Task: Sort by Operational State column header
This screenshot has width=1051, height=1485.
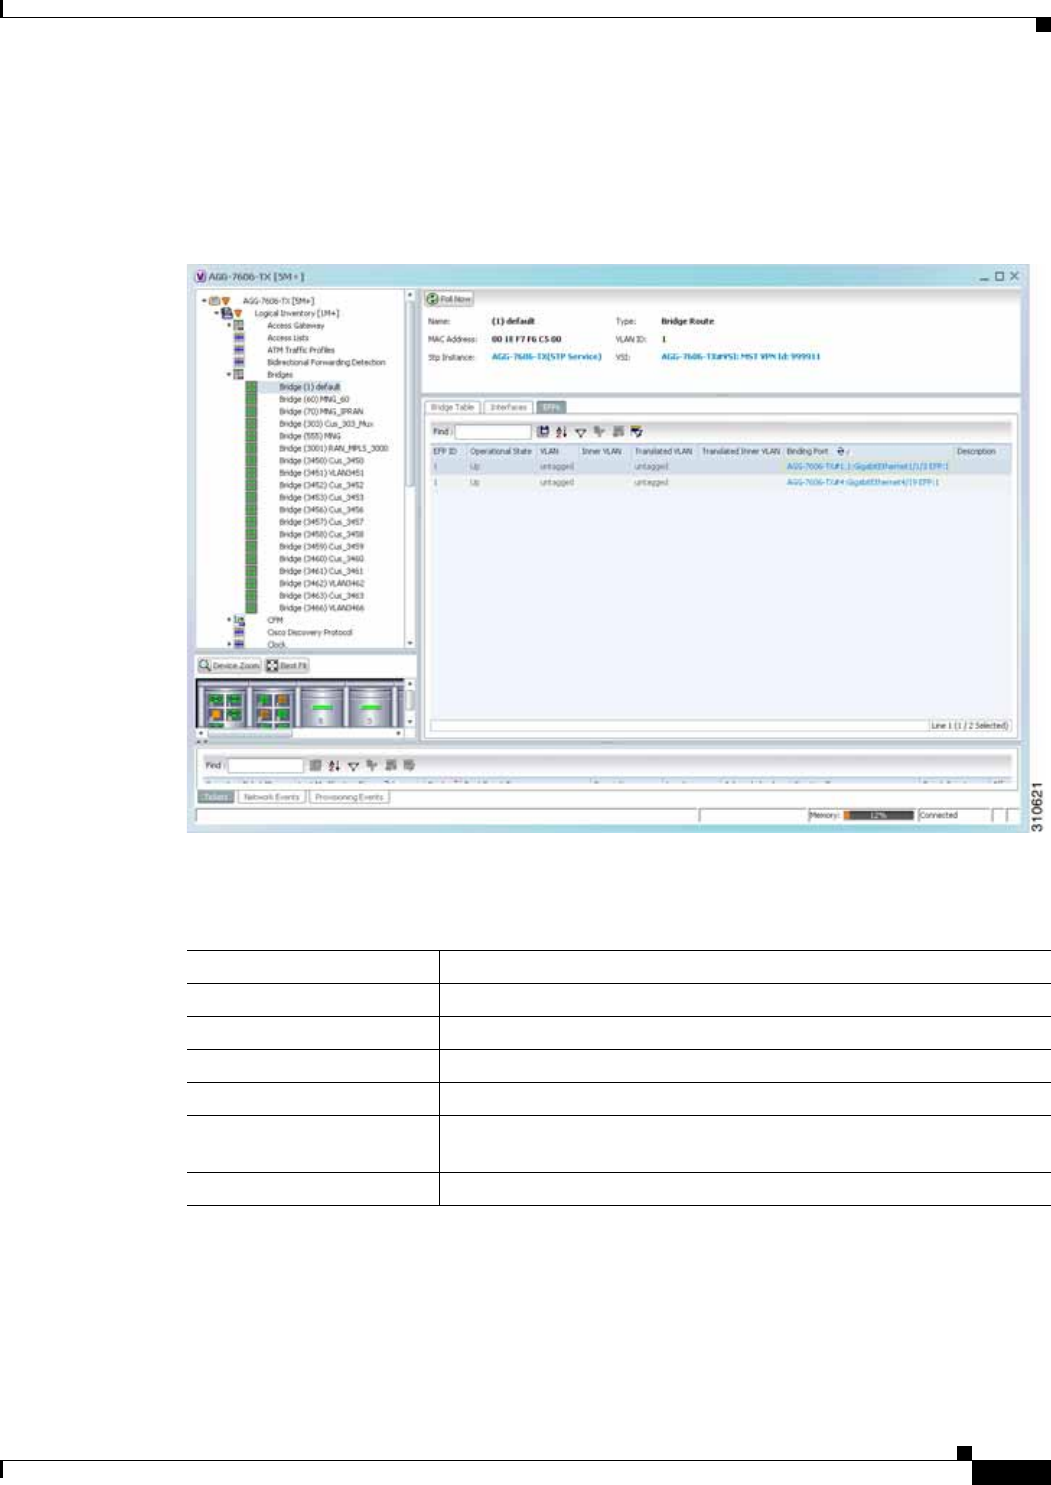Action: (x=500, y=452)
